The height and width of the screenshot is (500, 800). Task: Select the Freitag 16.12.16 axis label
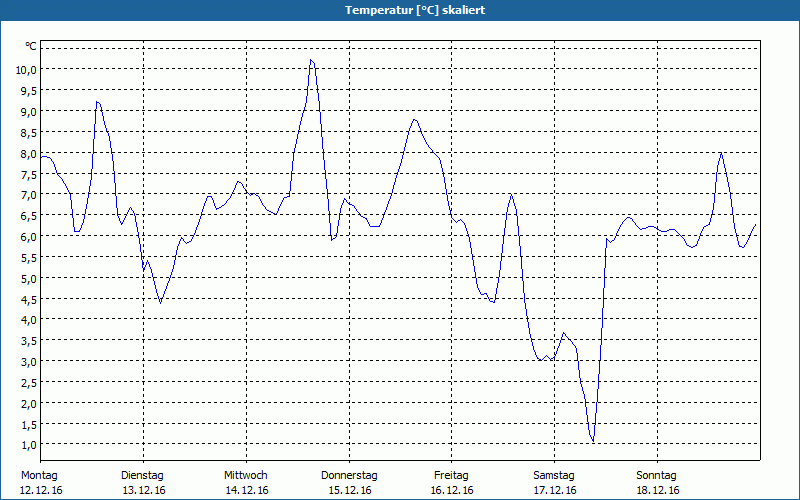coord(452,483)
